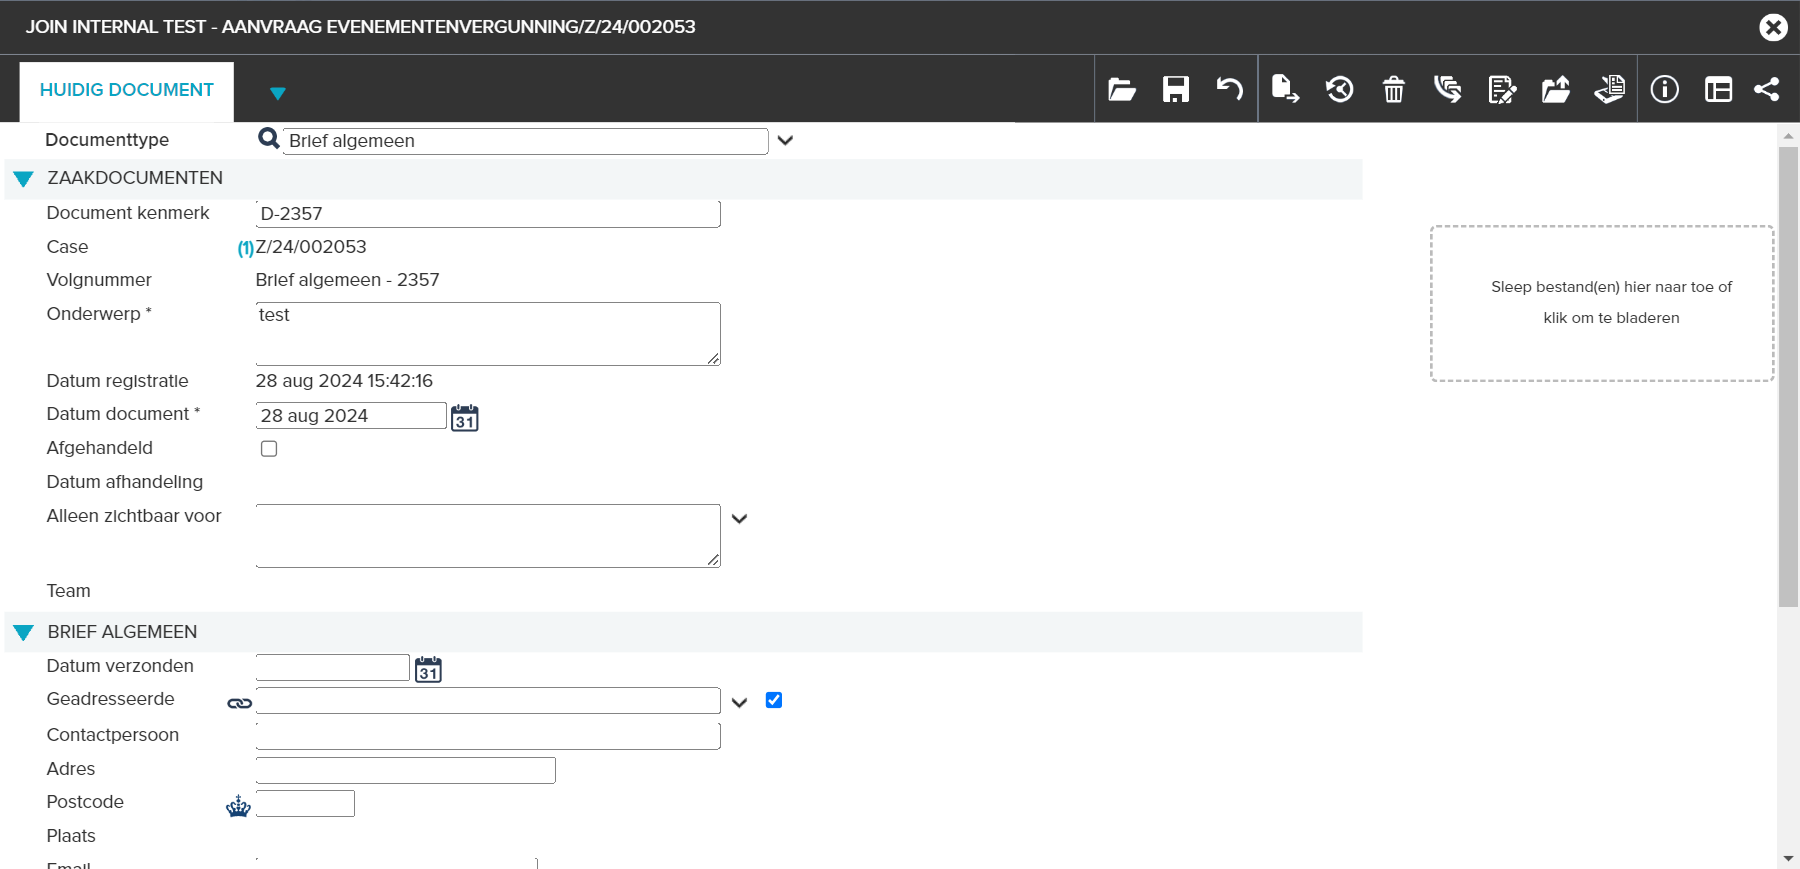Show document info with the circled i icon

point(1665,90)
